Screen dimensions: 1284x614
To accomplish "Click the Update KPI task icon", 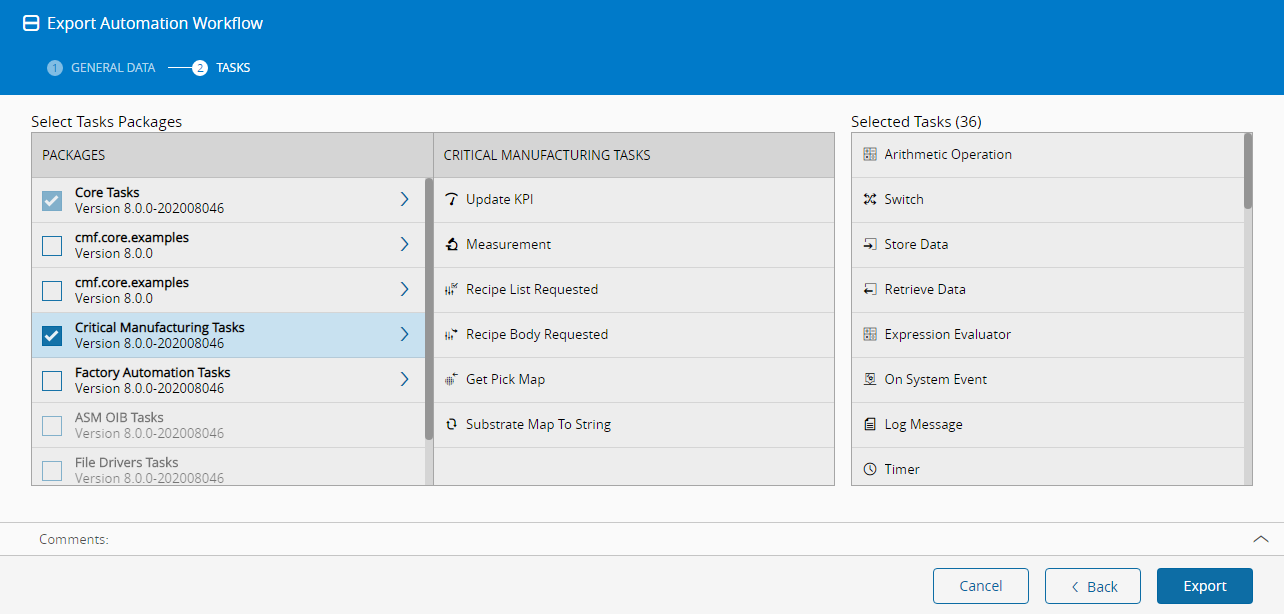I will 451,200.
